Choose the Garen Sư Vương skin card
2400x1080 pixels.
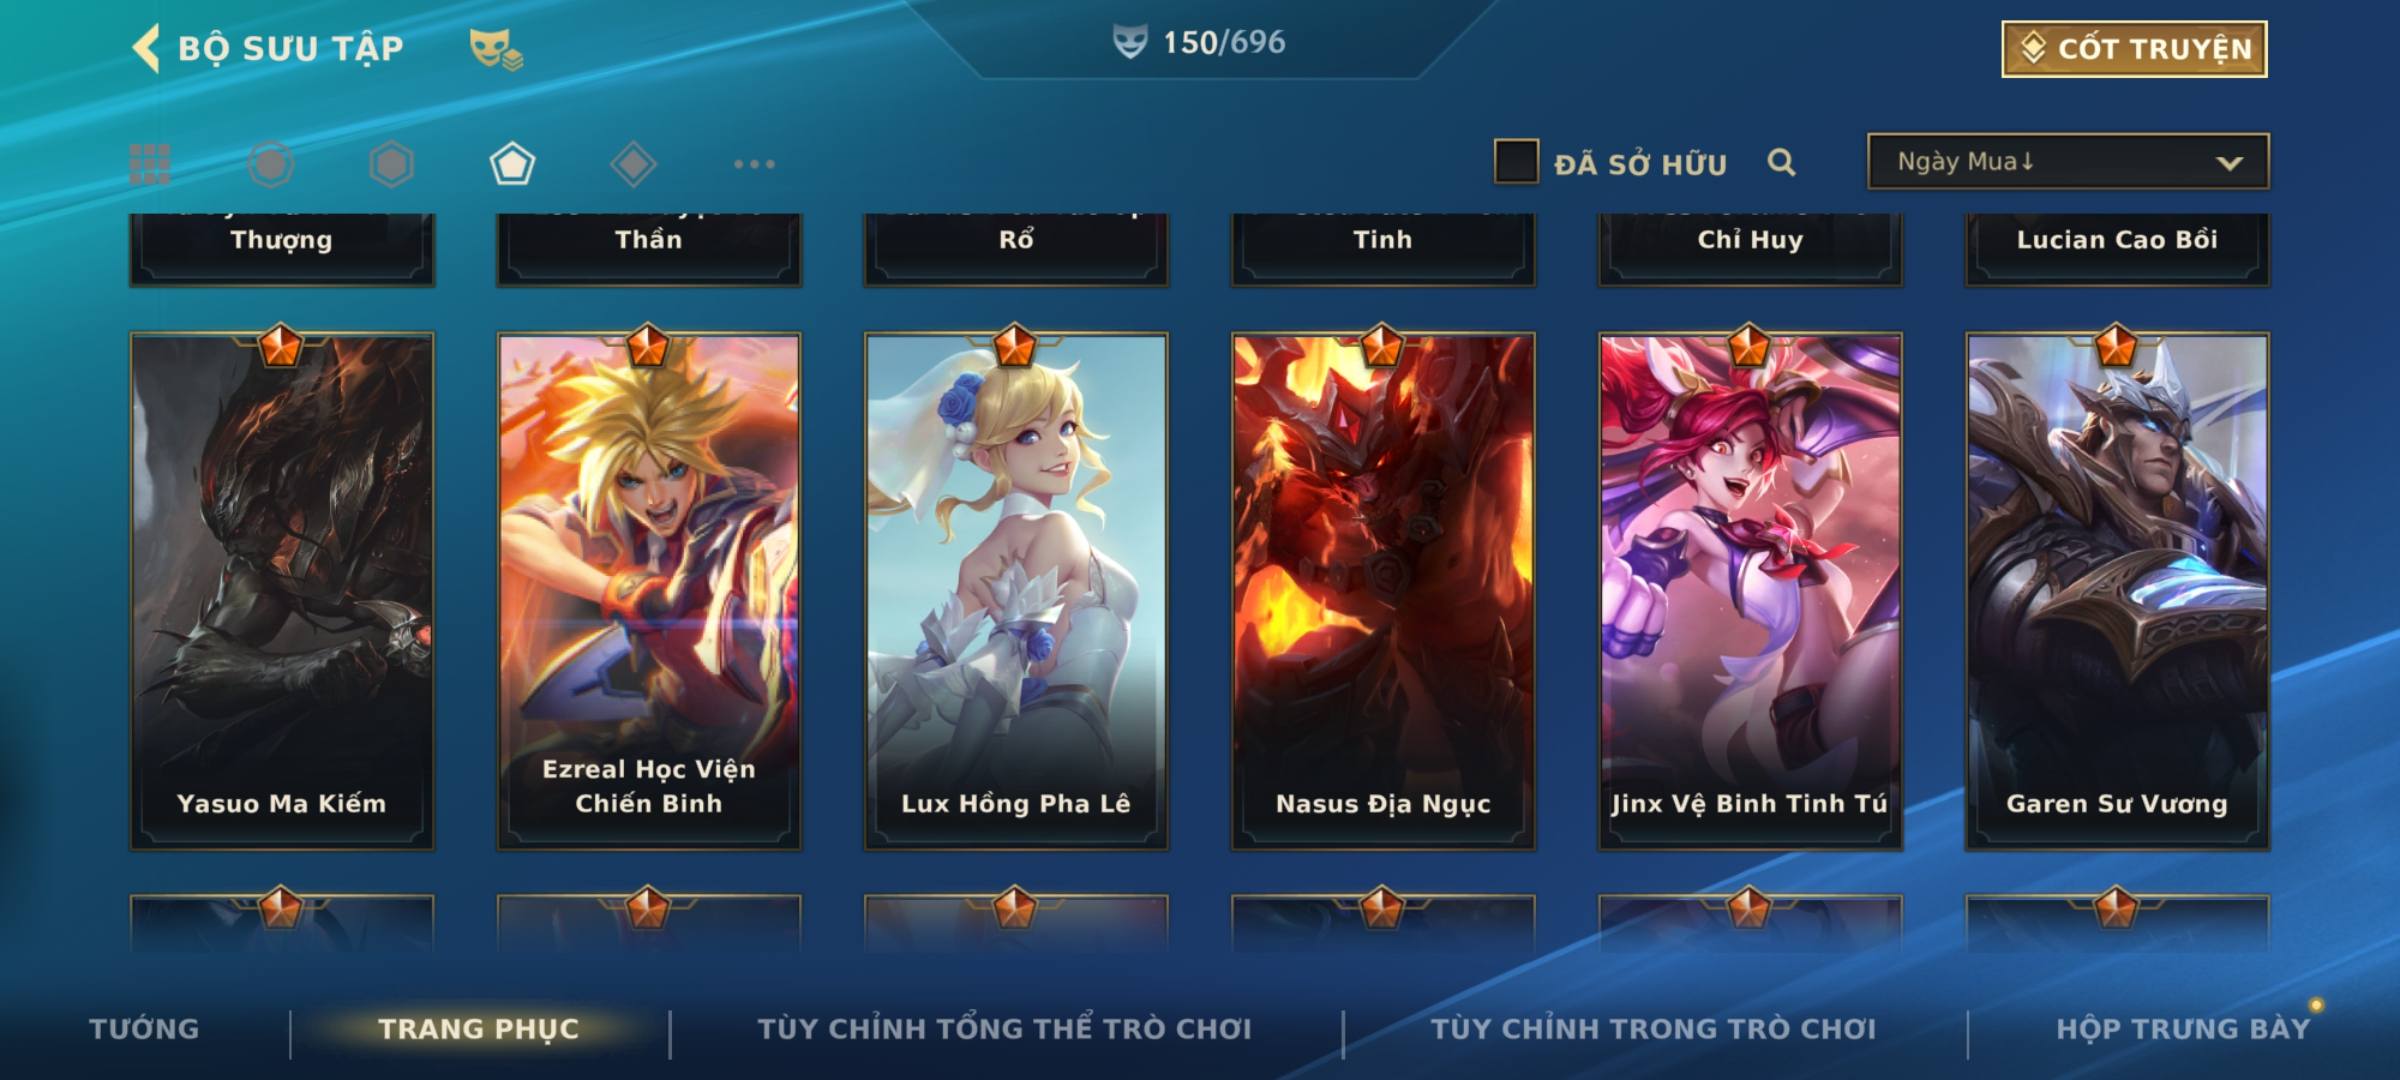click(2117, 591)
